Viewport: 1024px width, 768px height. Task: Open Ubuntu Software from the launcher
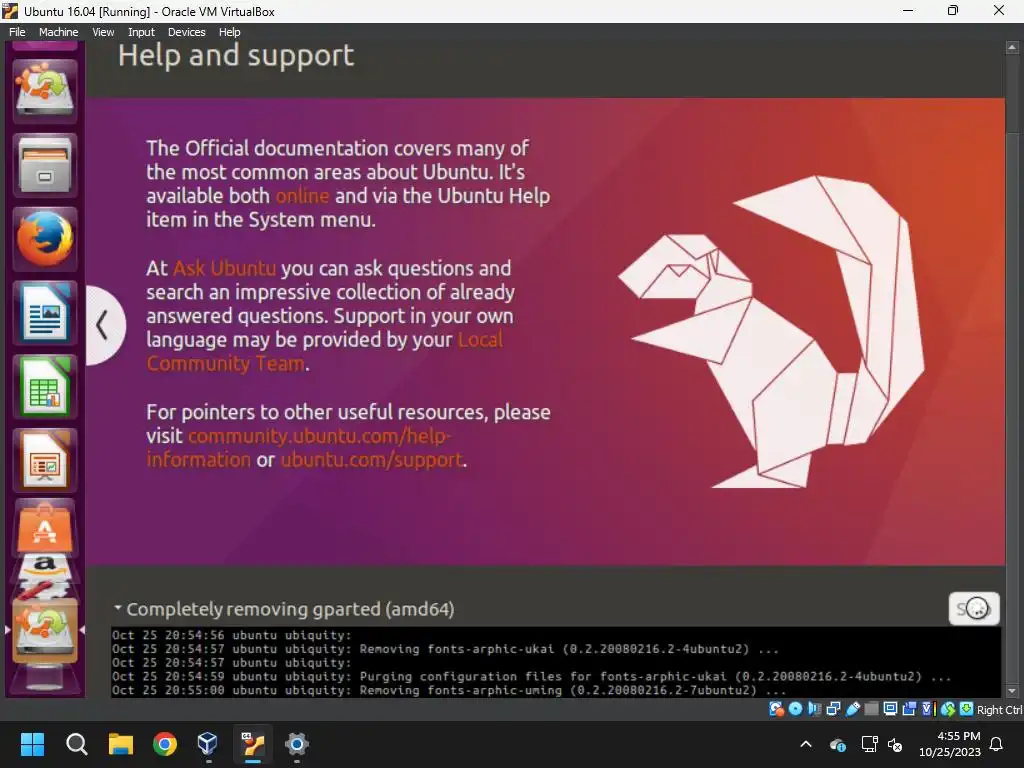coord(44,529)
